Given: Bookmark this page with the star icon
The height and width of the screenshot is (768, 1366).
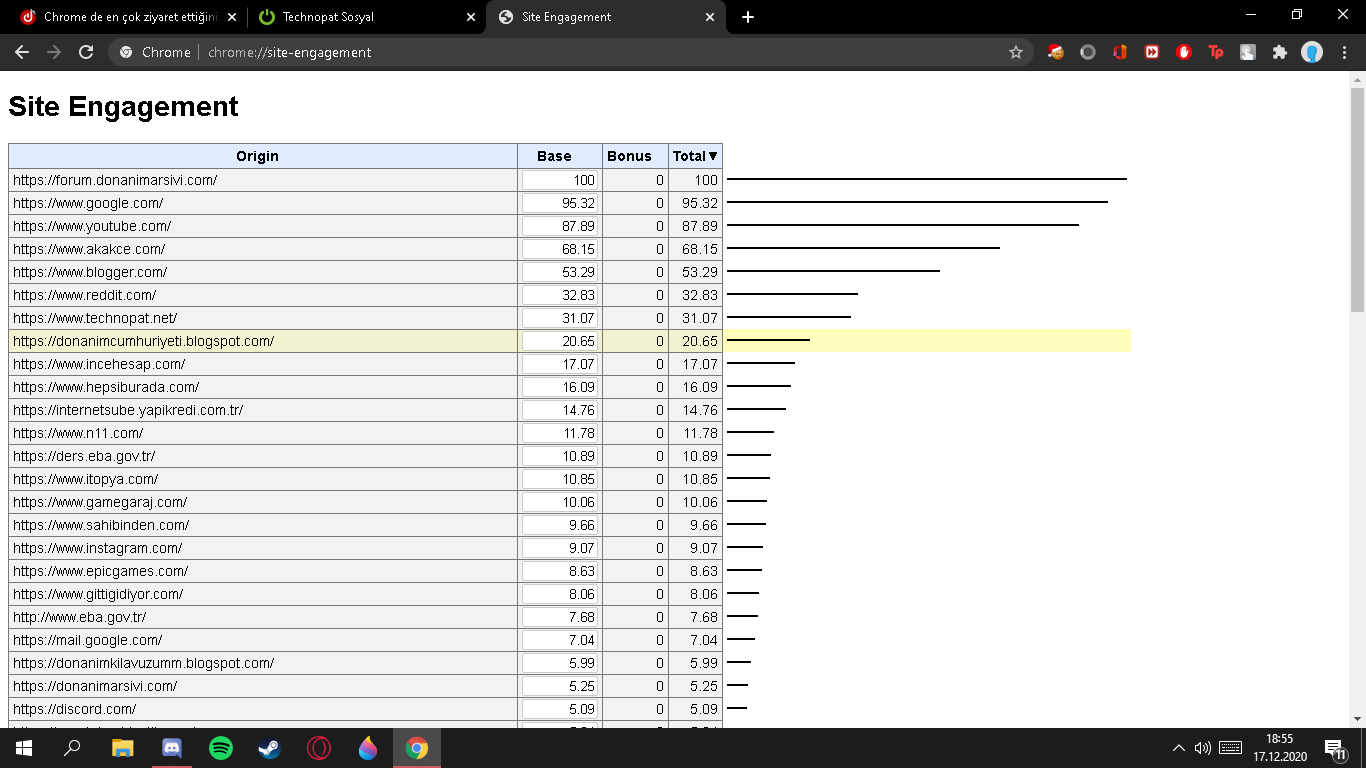Looking at the screenshot, I should (x=1016, y=52).
